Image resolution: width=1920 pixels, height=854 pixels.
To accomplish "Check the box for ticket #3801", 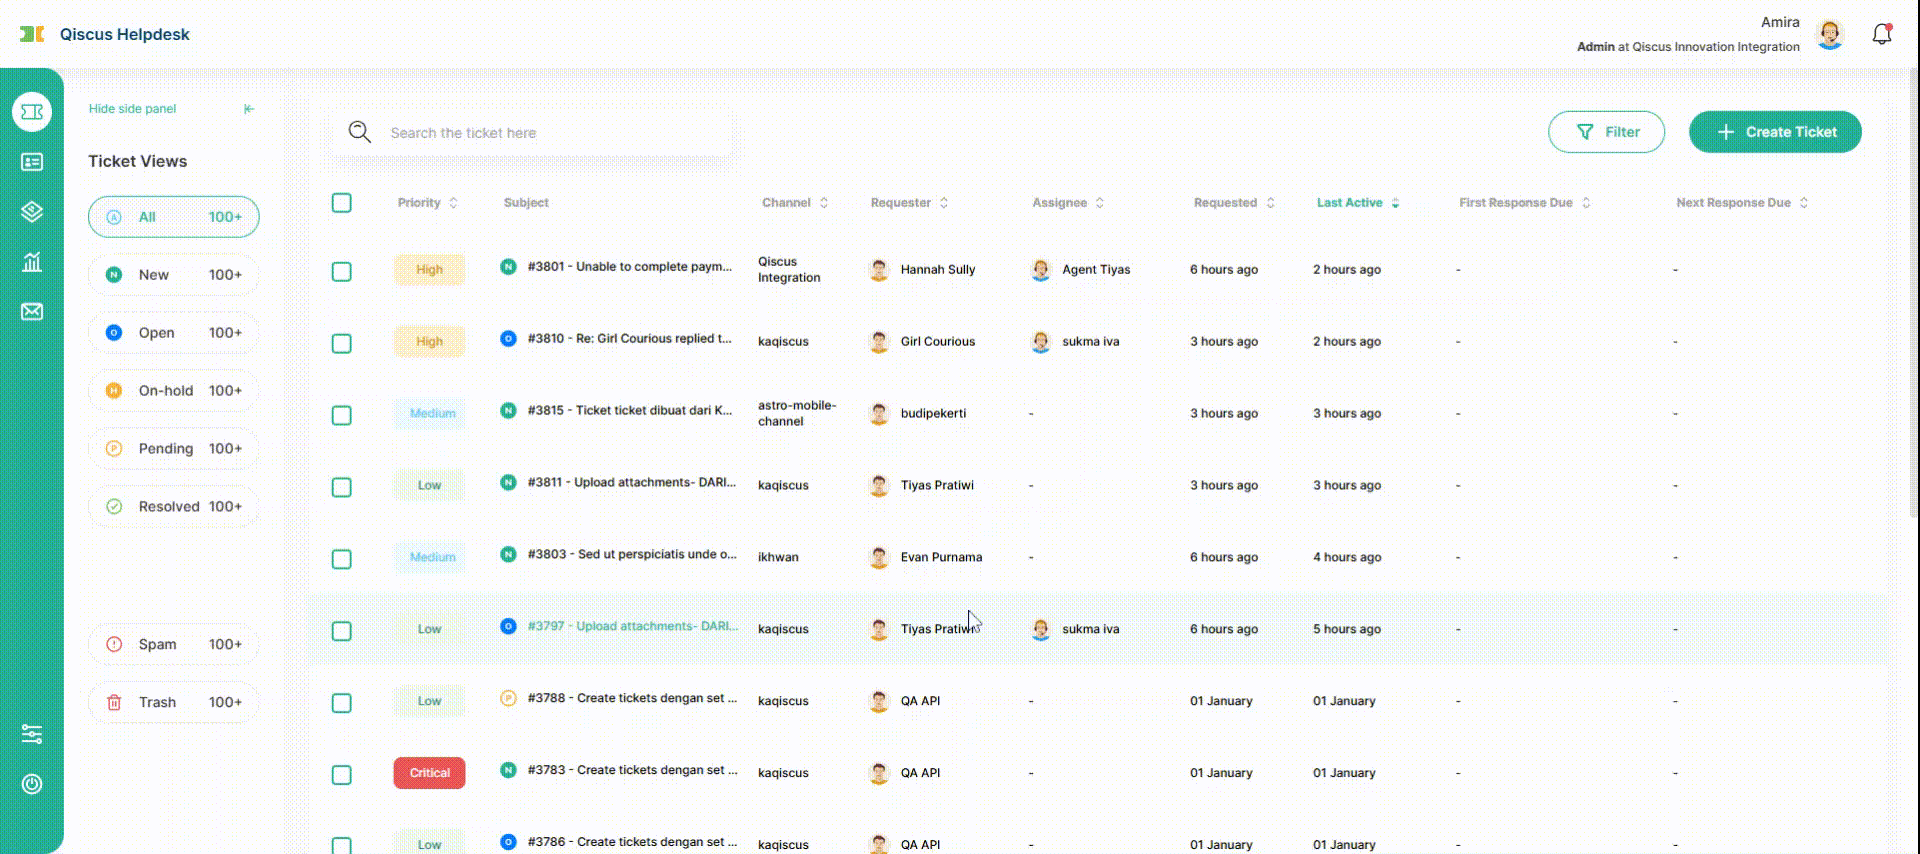I will pos(342,272).
